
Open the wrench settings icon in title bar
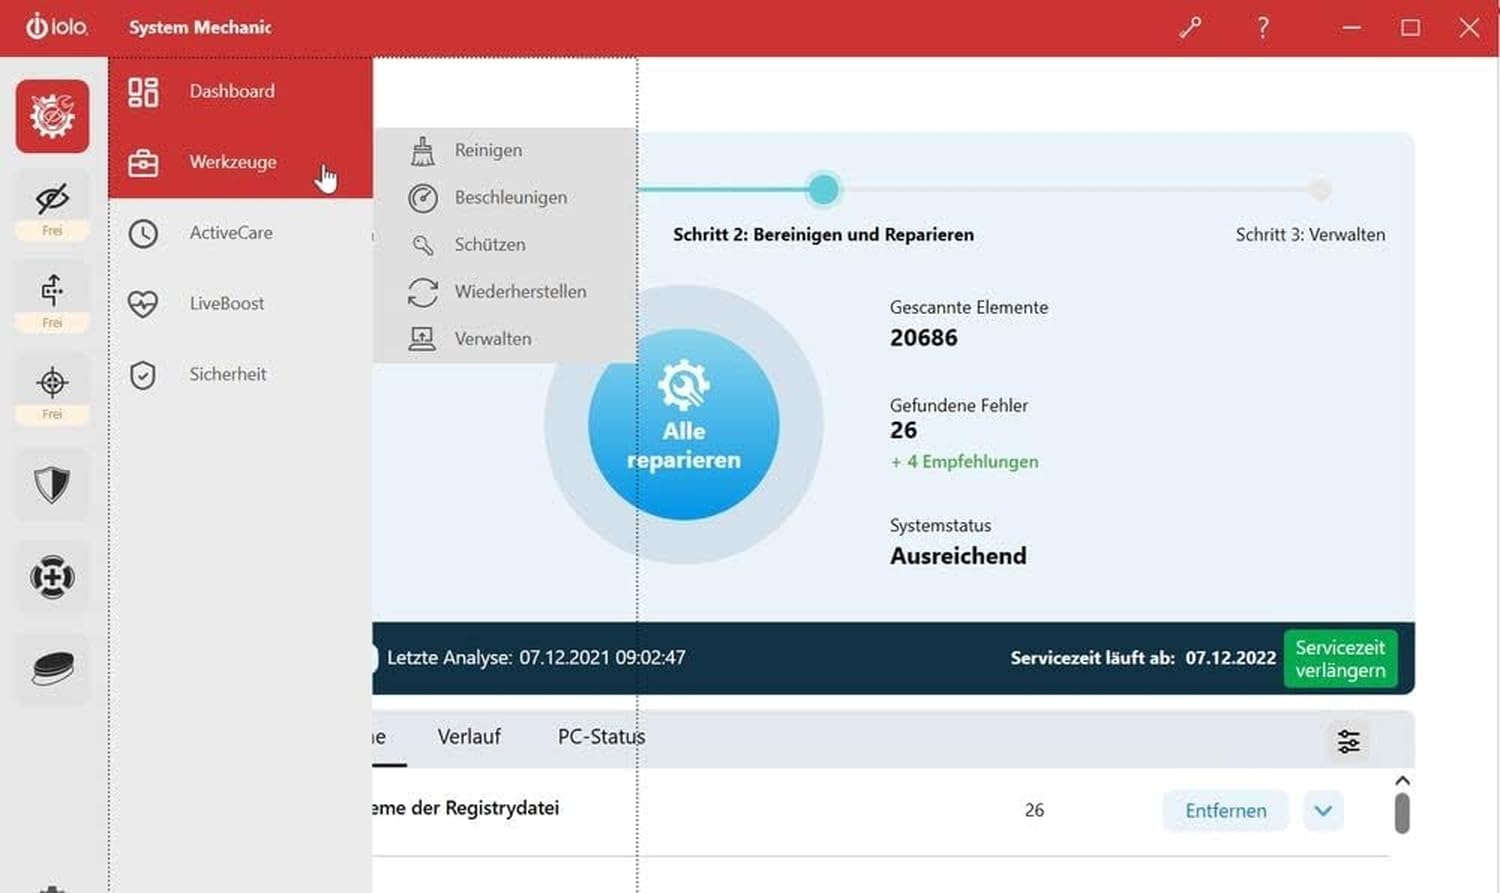pyautogui.click(x=1190, y=27)
